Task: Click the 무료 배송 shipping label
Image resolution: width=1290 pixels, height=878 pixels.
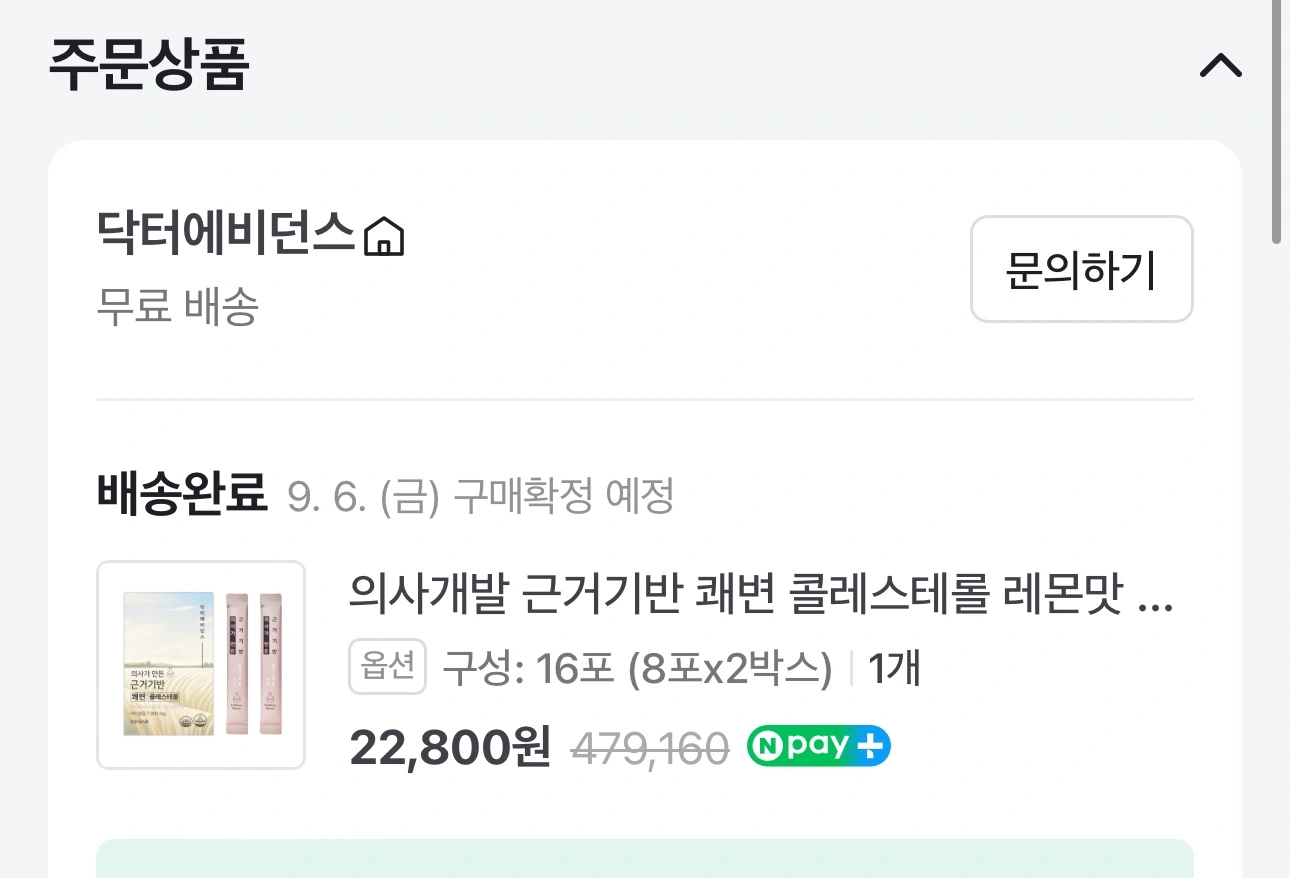Action: (x=177, y=306)
